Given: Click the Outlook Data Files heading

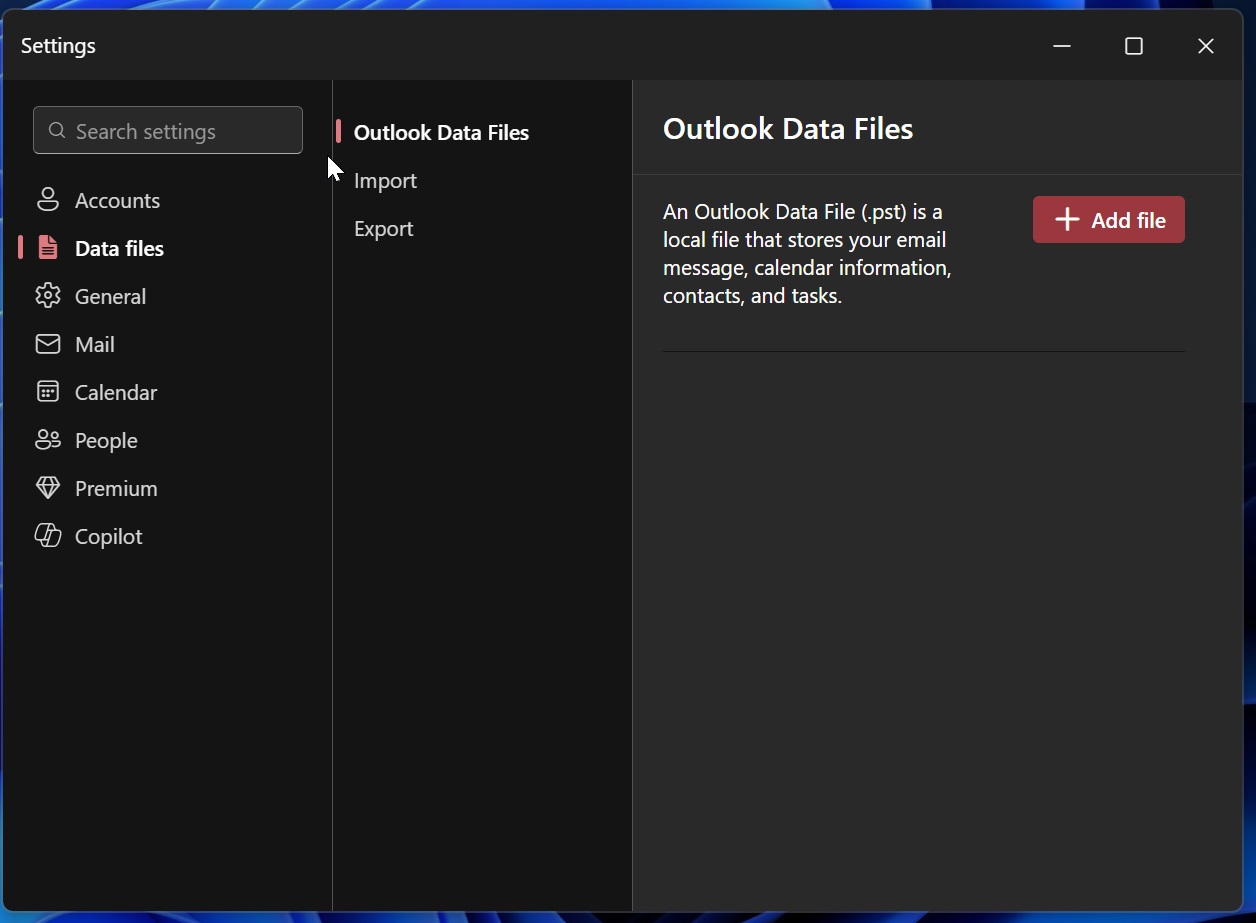Looking at the screenshot, I should [788, 129].
